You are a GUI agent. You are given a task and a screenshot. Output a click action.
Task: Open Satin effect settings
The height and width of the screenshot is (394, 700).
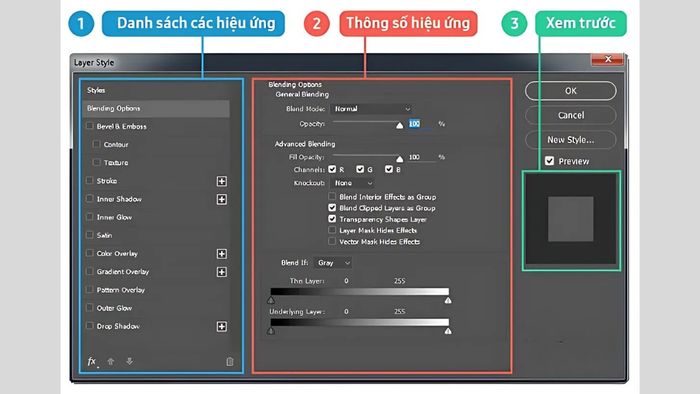tap(104, 235)
